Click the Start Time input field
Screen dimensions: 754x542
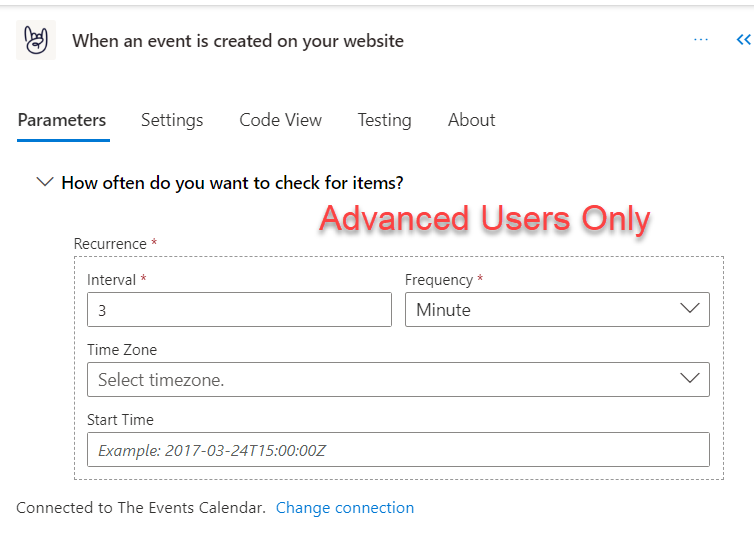coord(398,450)
